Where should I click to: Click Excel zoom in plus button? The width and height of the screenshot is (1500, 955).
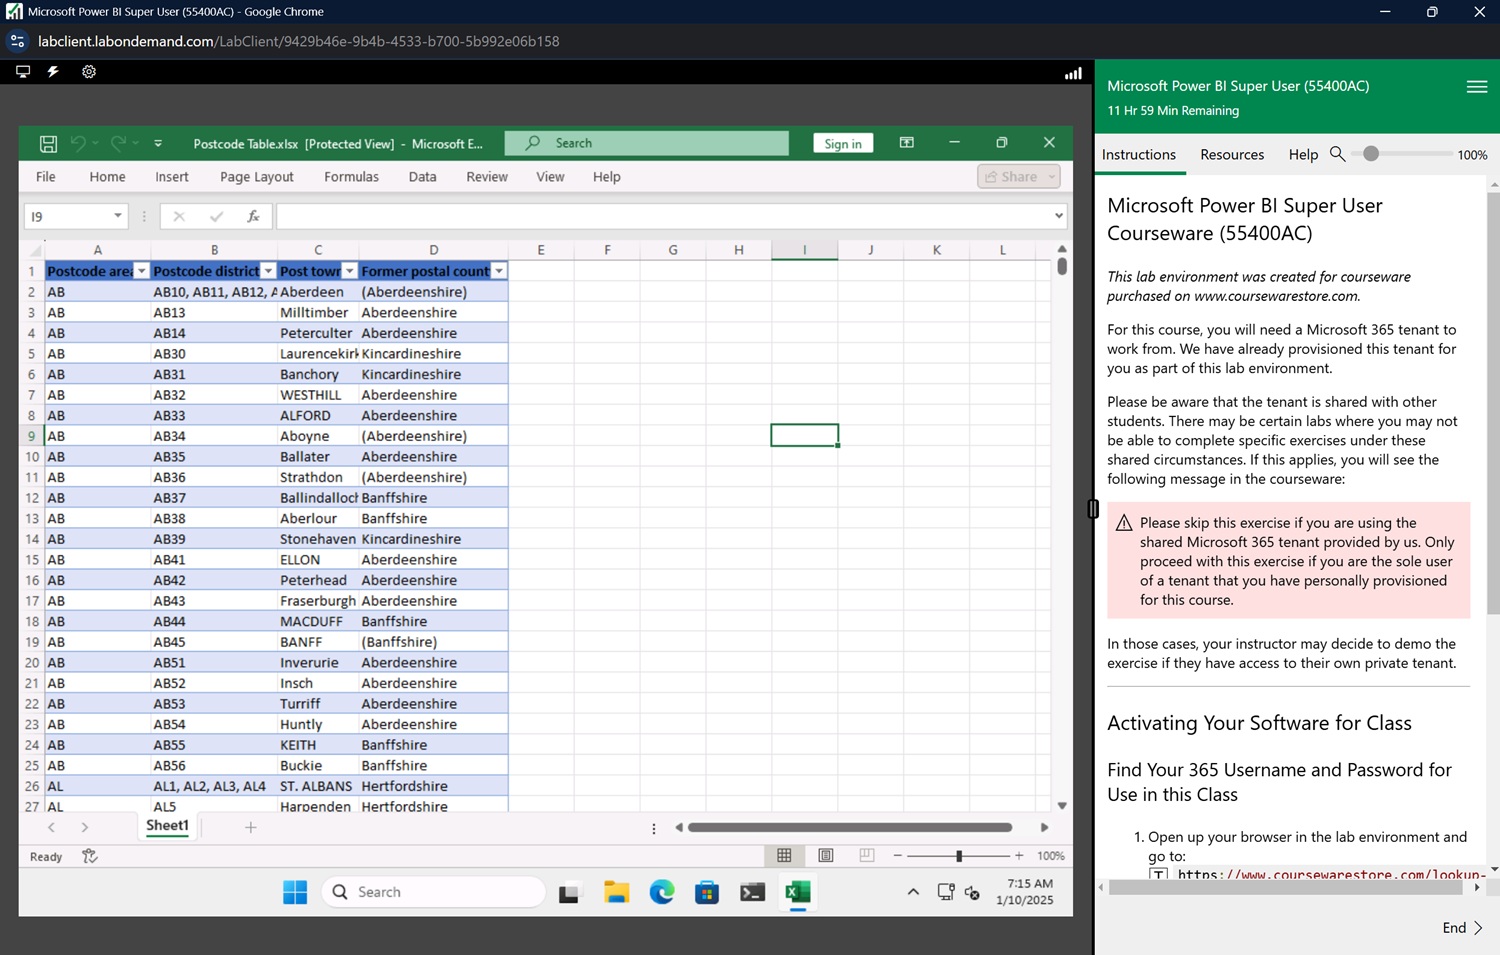coord(1019,856)
